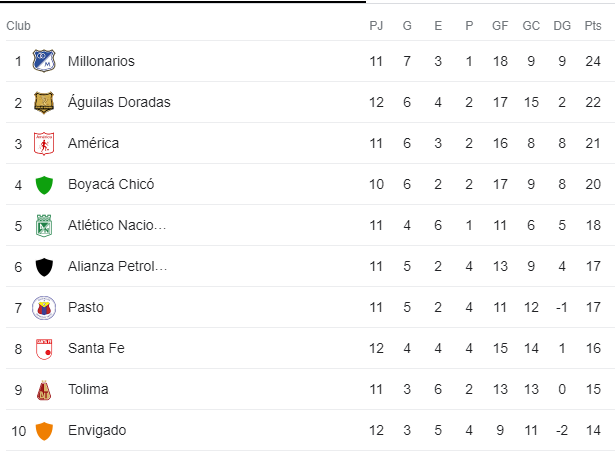
Task: Select the América red crest icon
Action: 44,144
